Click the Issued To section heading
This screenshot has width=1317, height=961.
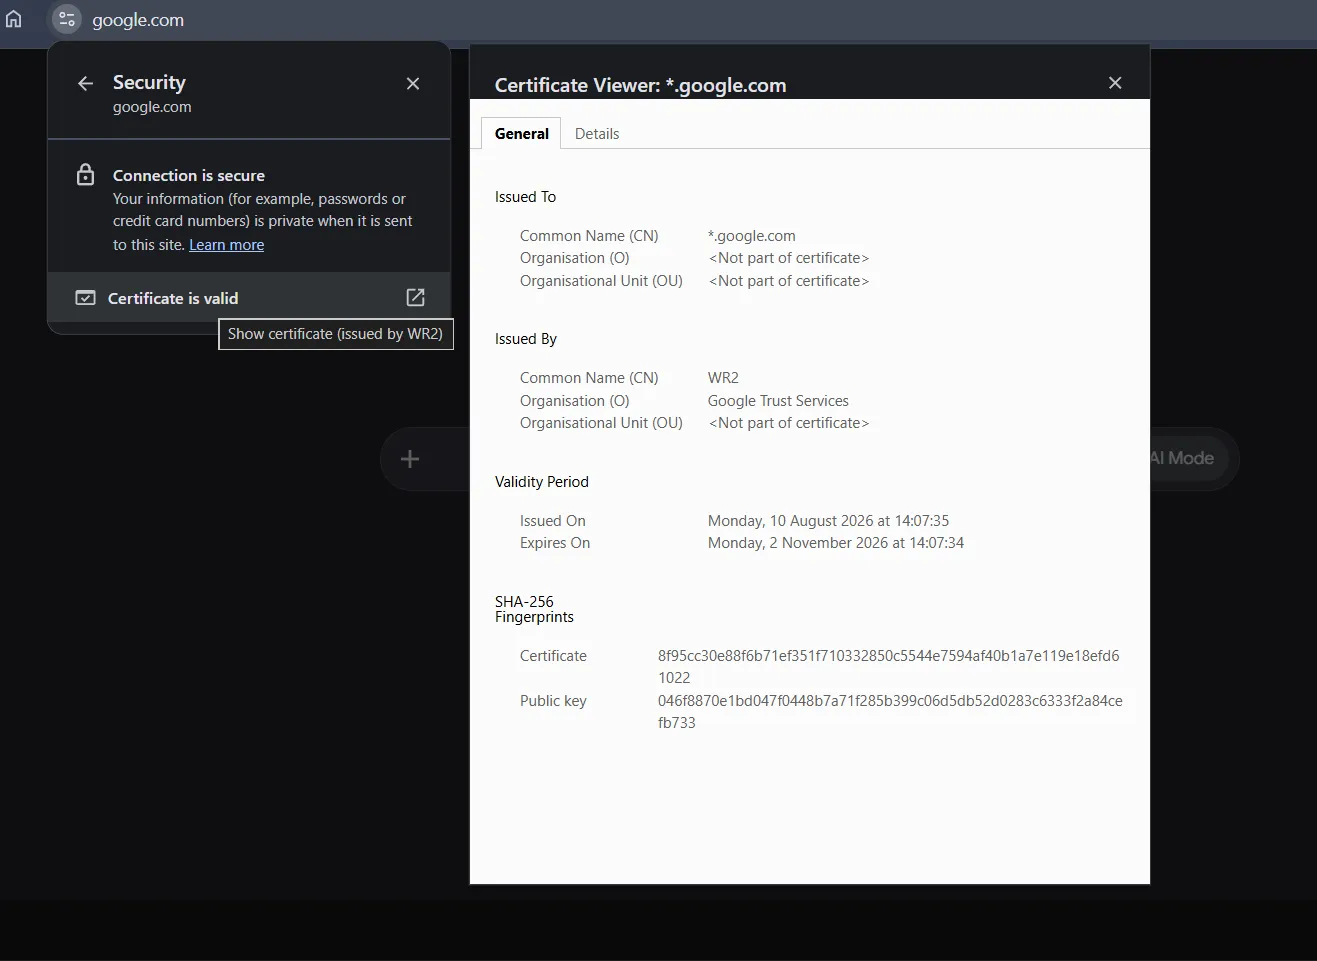pos(525,197)
